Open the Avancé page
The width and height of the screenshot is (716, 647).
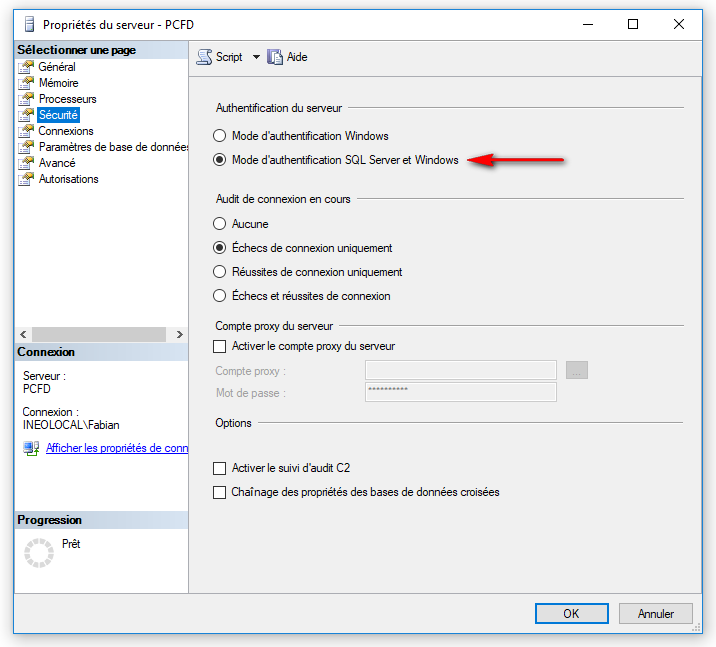(x=56, y=163)
